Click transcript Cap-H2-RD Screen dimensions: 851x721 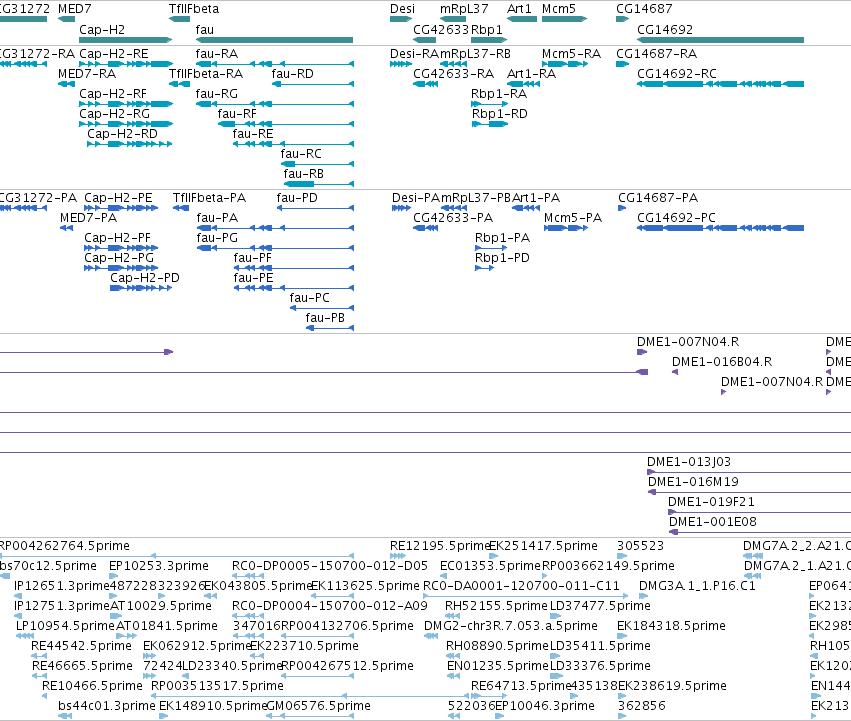[x=130, y=144]
